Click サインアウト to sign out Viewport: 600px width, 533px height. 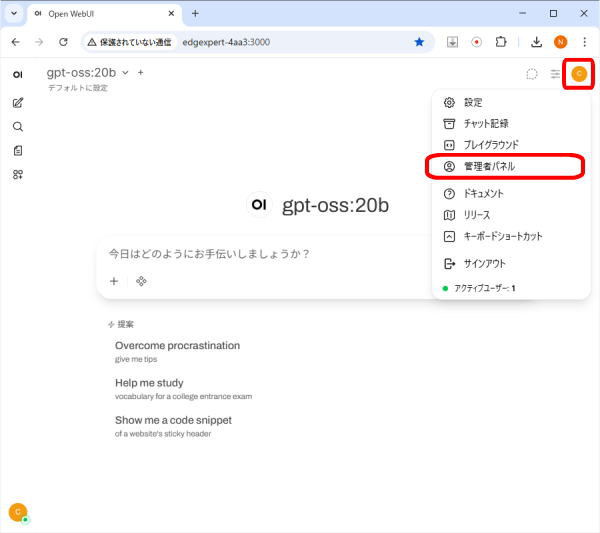(484, 264)
